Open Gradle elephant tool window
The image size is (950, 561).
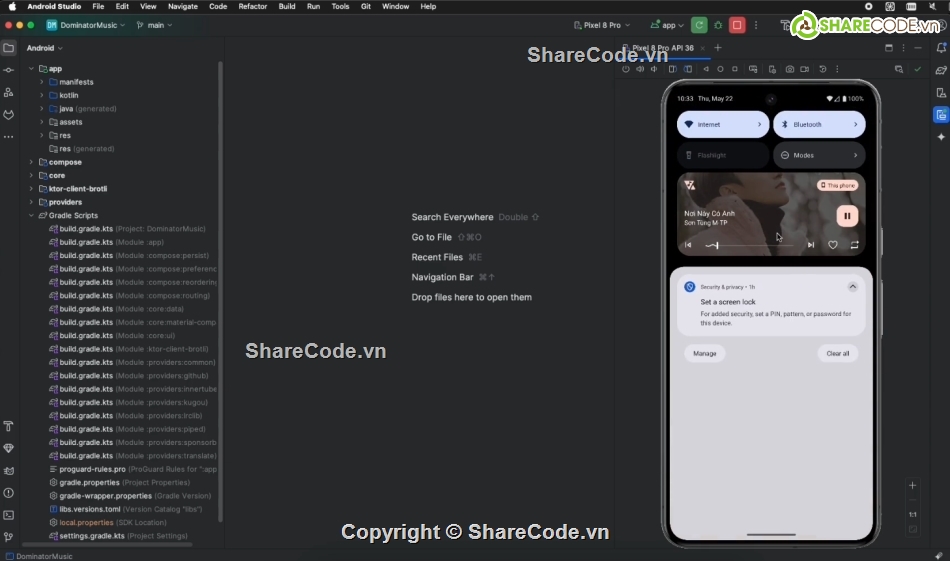[941, 70]
